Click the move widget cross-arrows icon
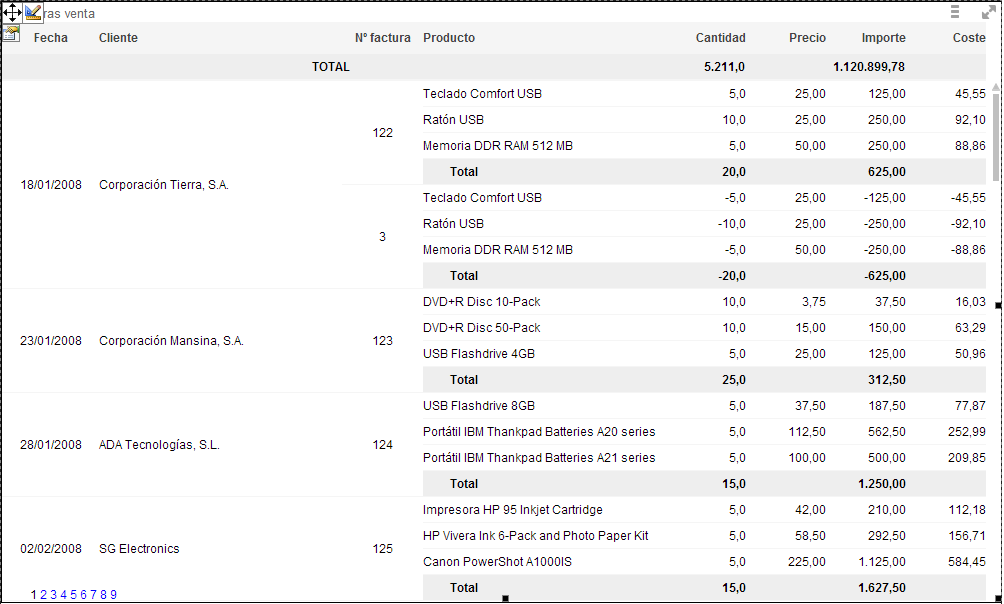The image size is (1004, 604). [x=12, y=13]
